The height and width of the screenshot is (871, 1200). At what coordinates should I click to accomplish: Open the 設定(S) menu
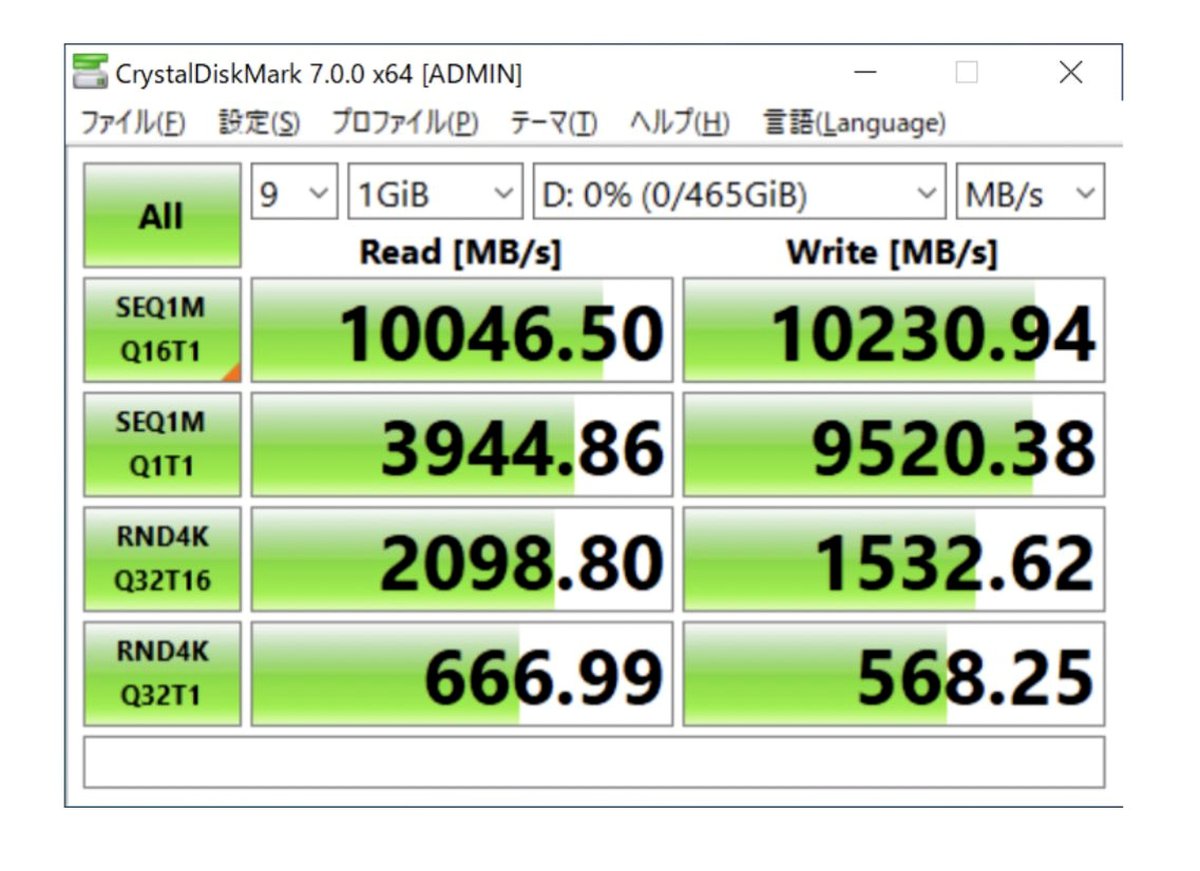pos(259,123)
